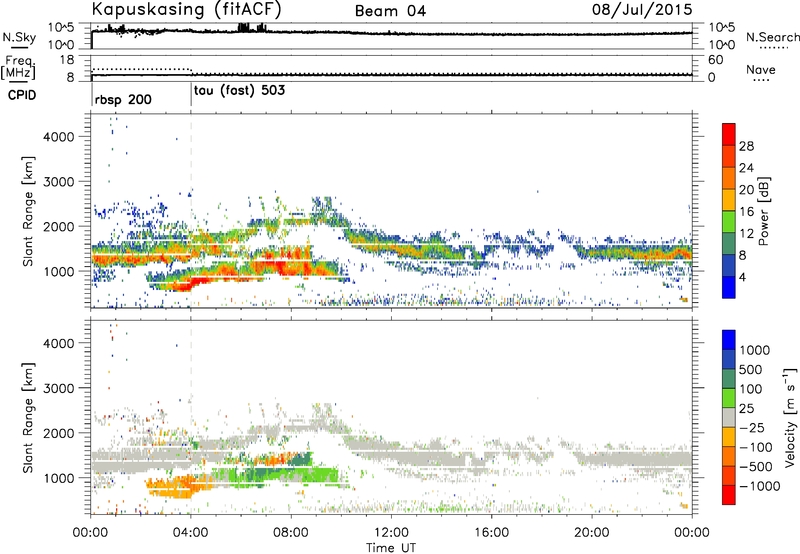Click the 'Velocity [m s-1]' color bar label
Image resolution: width=800 pixels, height=554 pixels.
click(x=790, y=417)
